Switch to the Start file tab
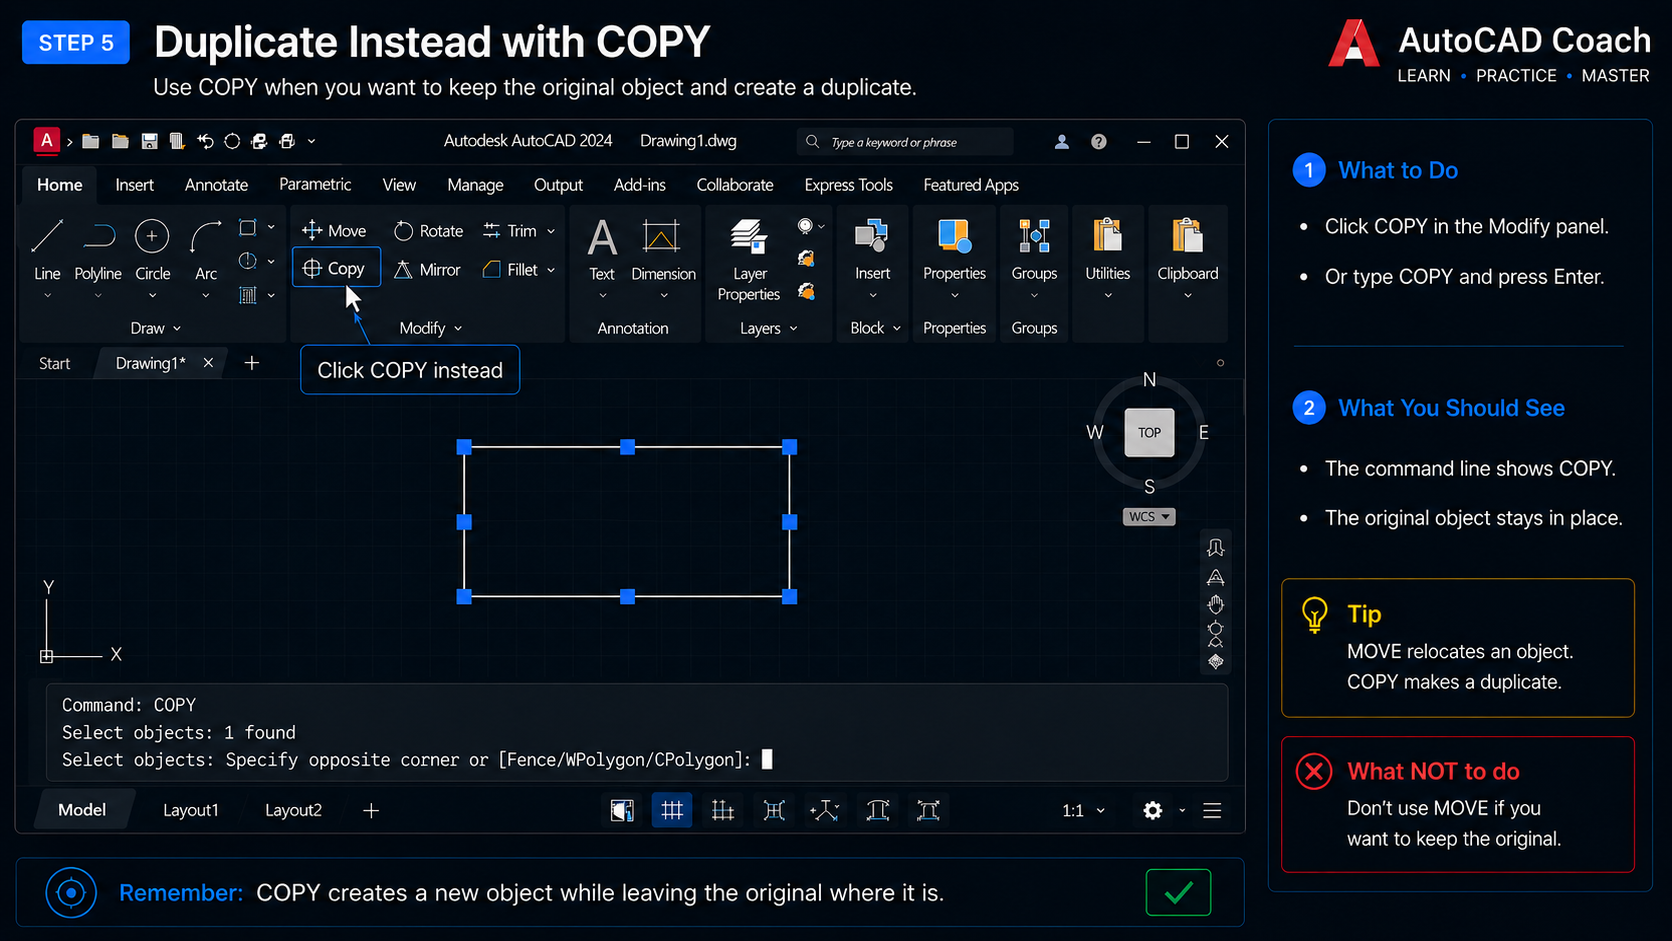 point(54,363)
